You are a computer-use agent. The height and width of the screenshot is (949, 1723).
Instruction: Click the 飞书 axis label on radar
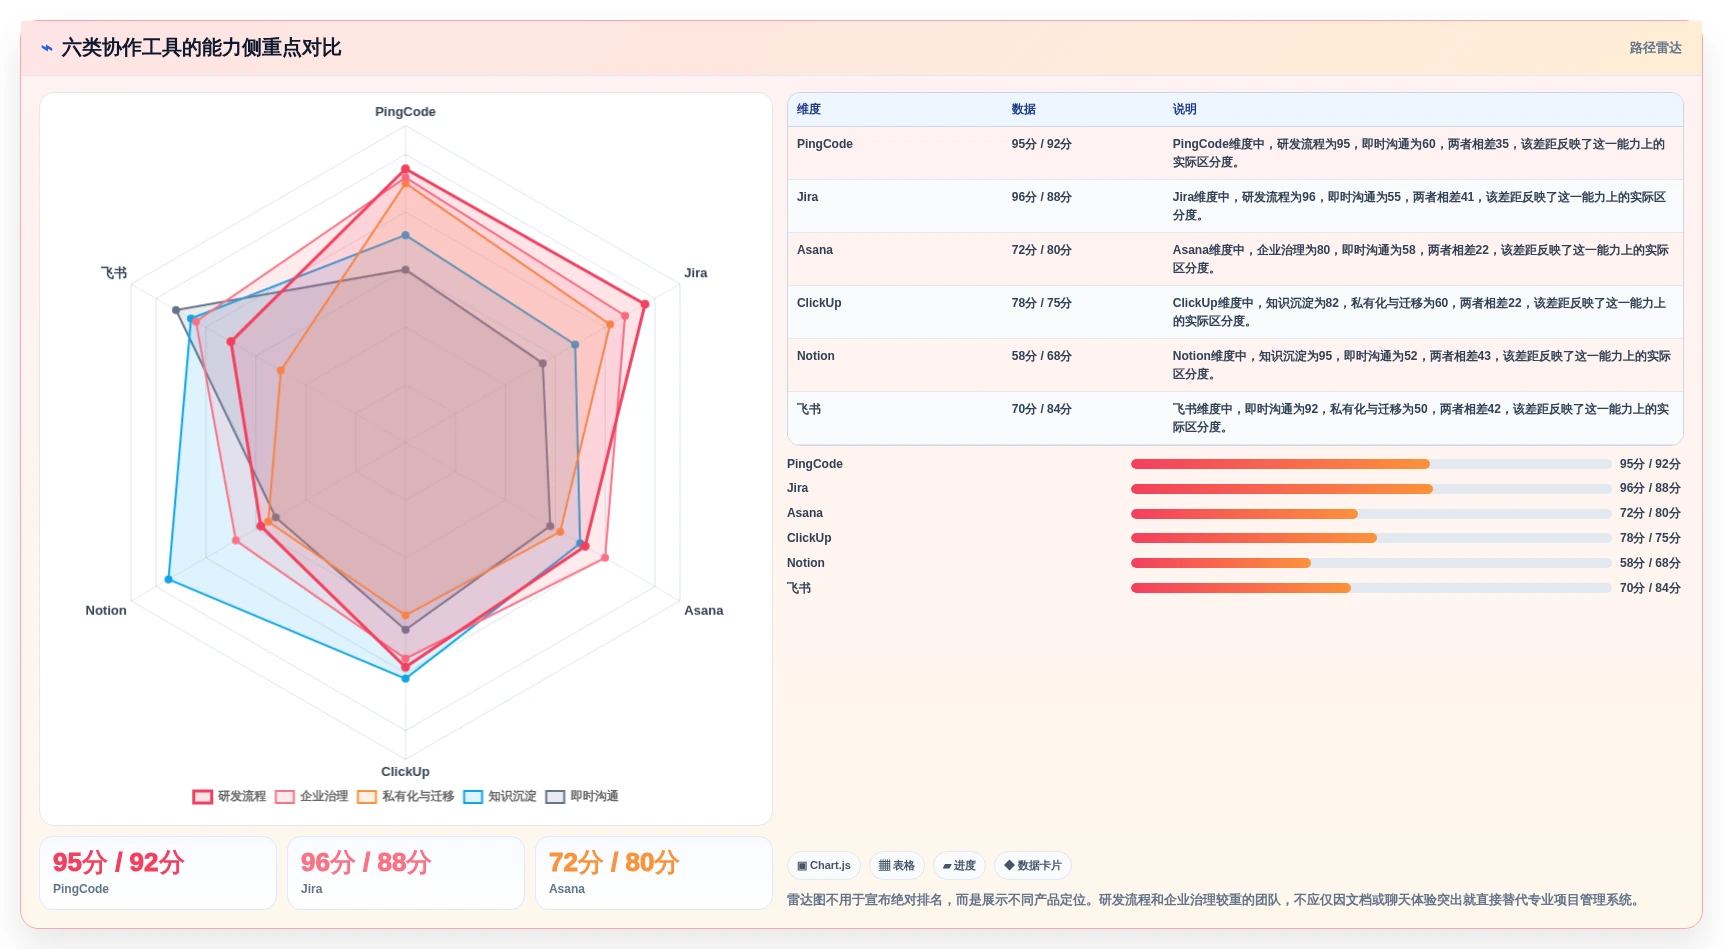[114, 273]
